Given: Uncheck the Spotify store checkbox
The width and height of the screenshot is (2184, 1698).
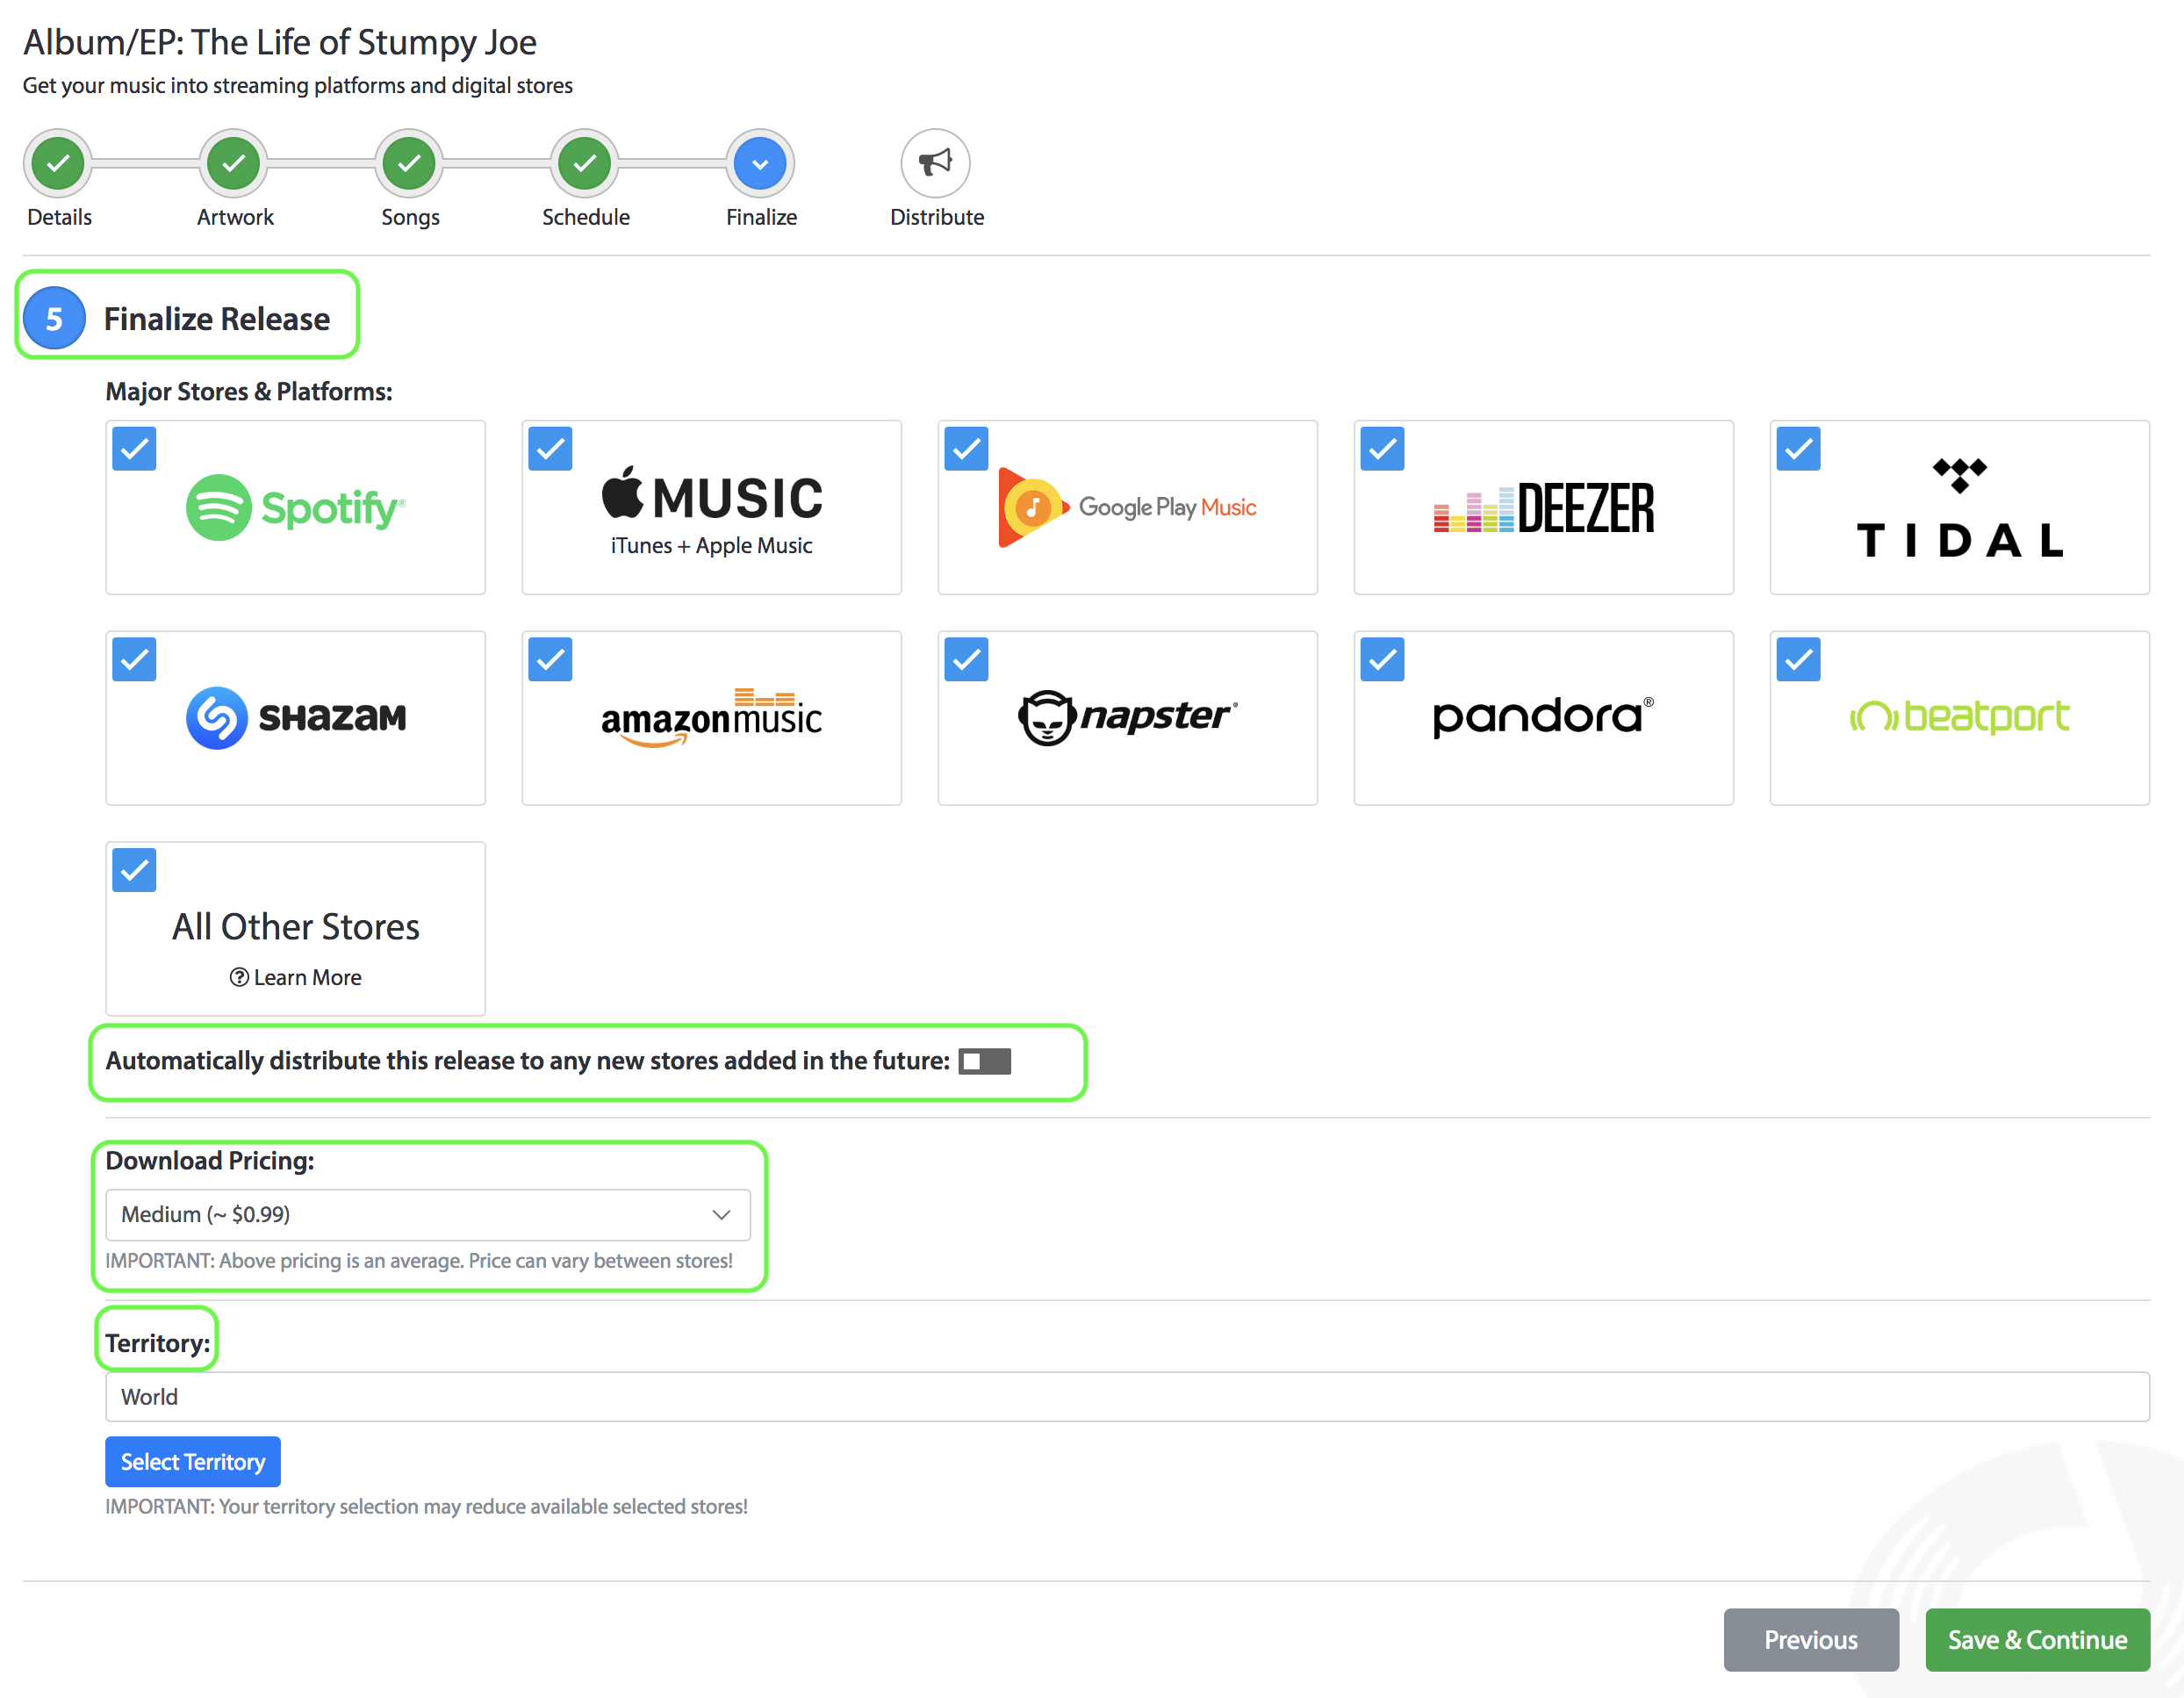Looking at the screenshot, I should pos(134,449).
